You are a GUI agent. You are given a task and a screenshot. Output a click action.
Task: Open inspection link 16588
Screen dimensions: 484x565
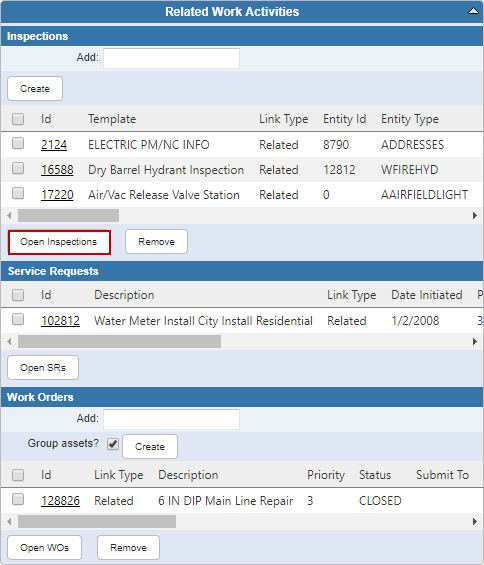pyautogui.click(x=57, y=170)
